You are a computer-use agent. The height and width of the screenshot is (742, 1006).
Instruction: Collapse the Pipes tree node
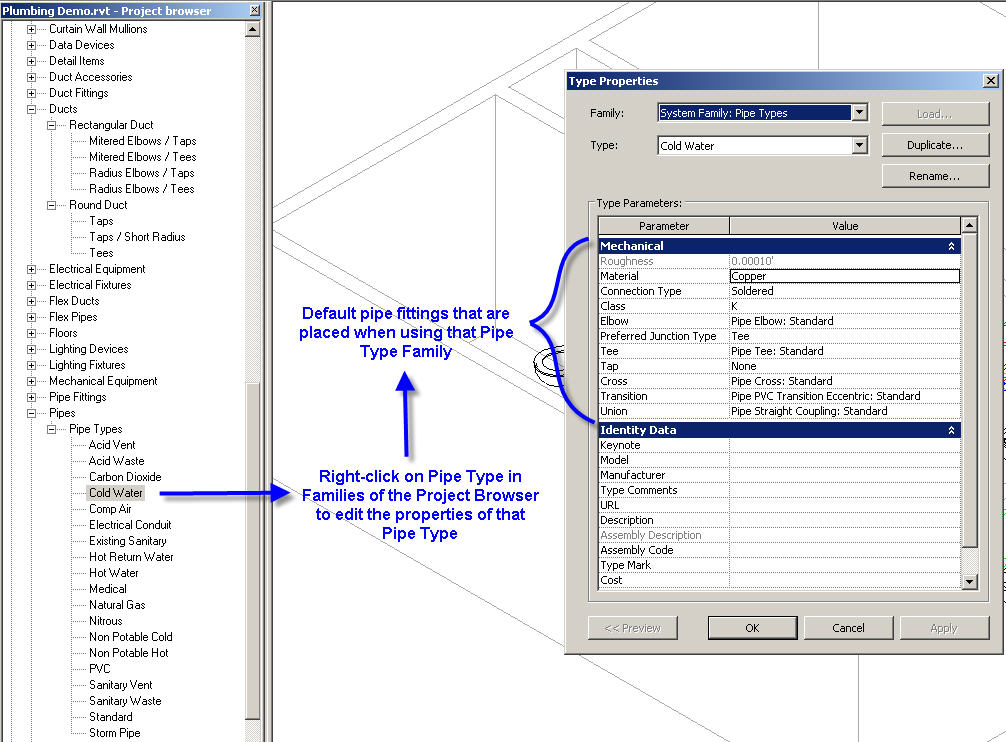coord(31,414)
